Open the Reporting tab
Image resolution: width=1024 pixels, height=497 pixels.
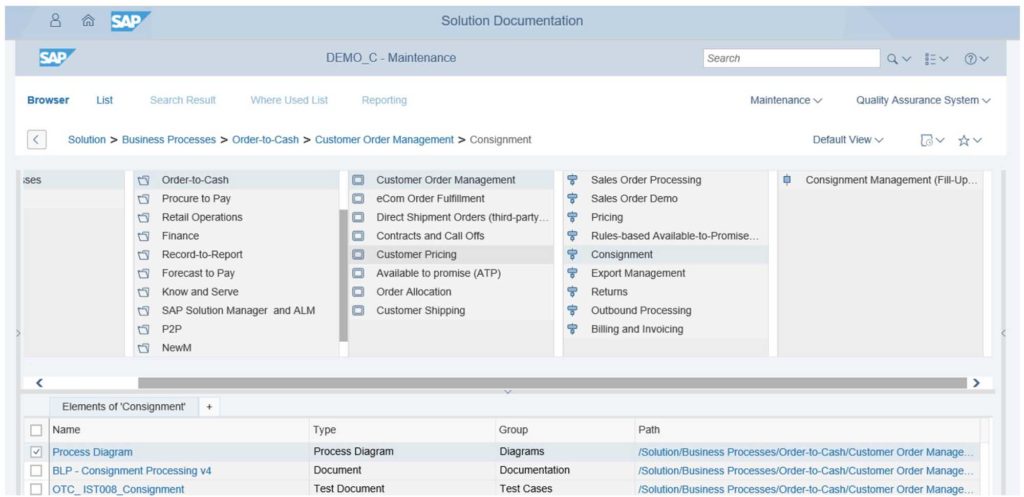(x=384, y=101)
